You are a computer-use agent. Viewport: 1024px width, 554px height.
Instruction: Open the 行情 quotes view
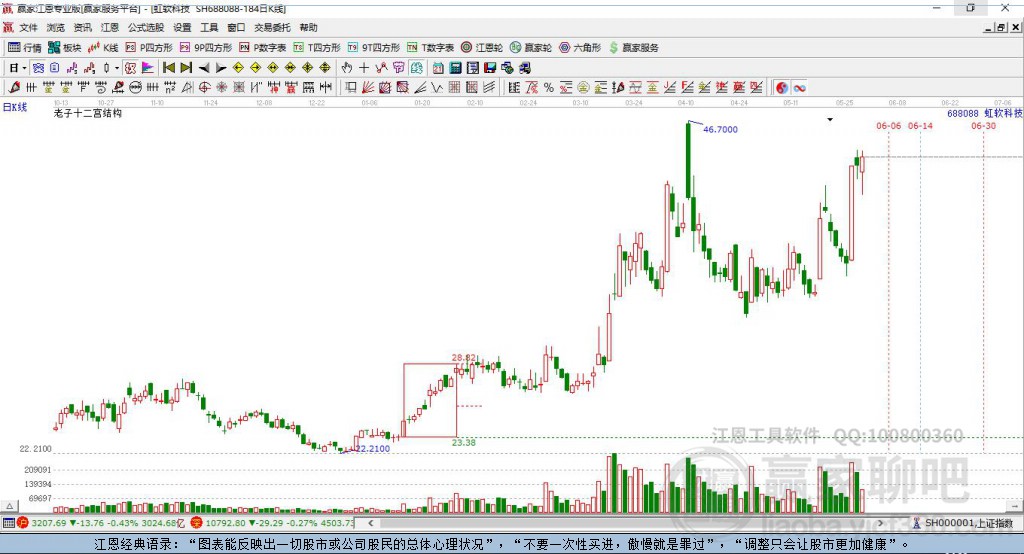24,48
